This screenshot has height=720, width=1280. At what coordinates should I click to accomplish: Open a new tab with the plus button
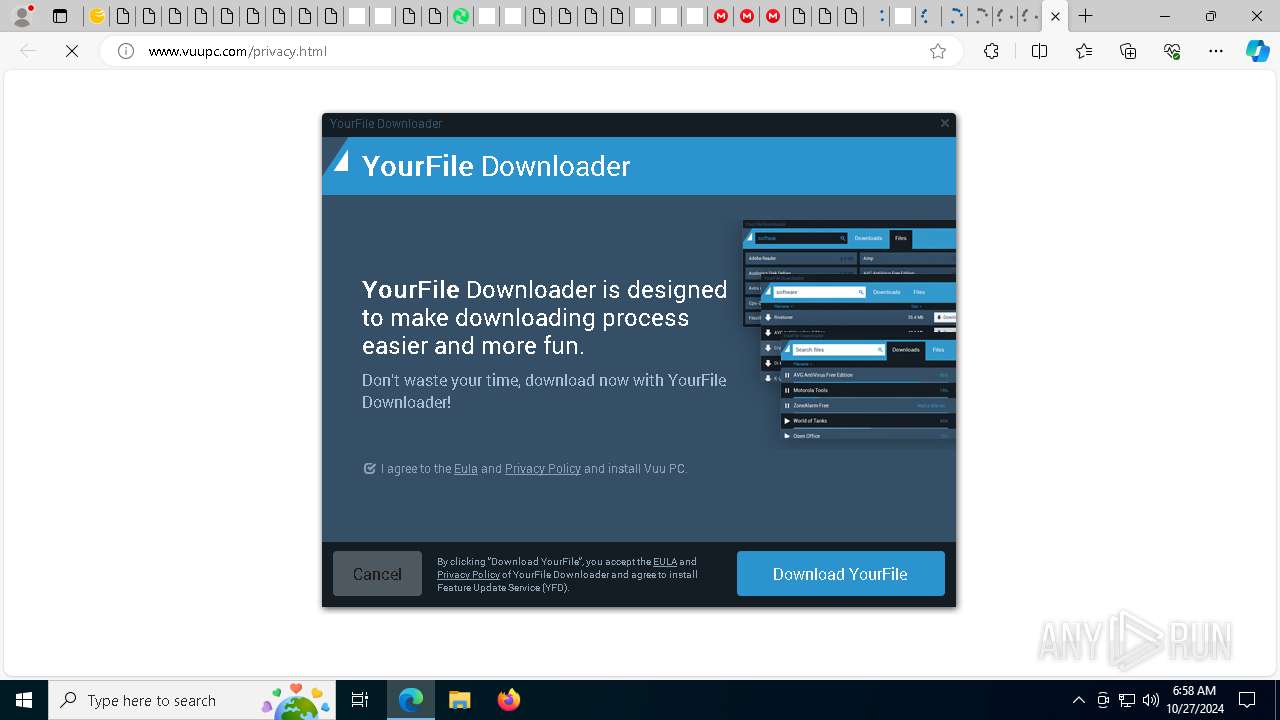point(1085,16)
